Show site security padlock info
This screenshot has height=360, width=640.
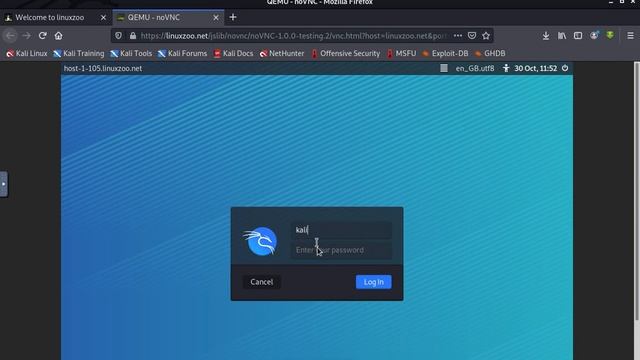(x=133, y=36)
